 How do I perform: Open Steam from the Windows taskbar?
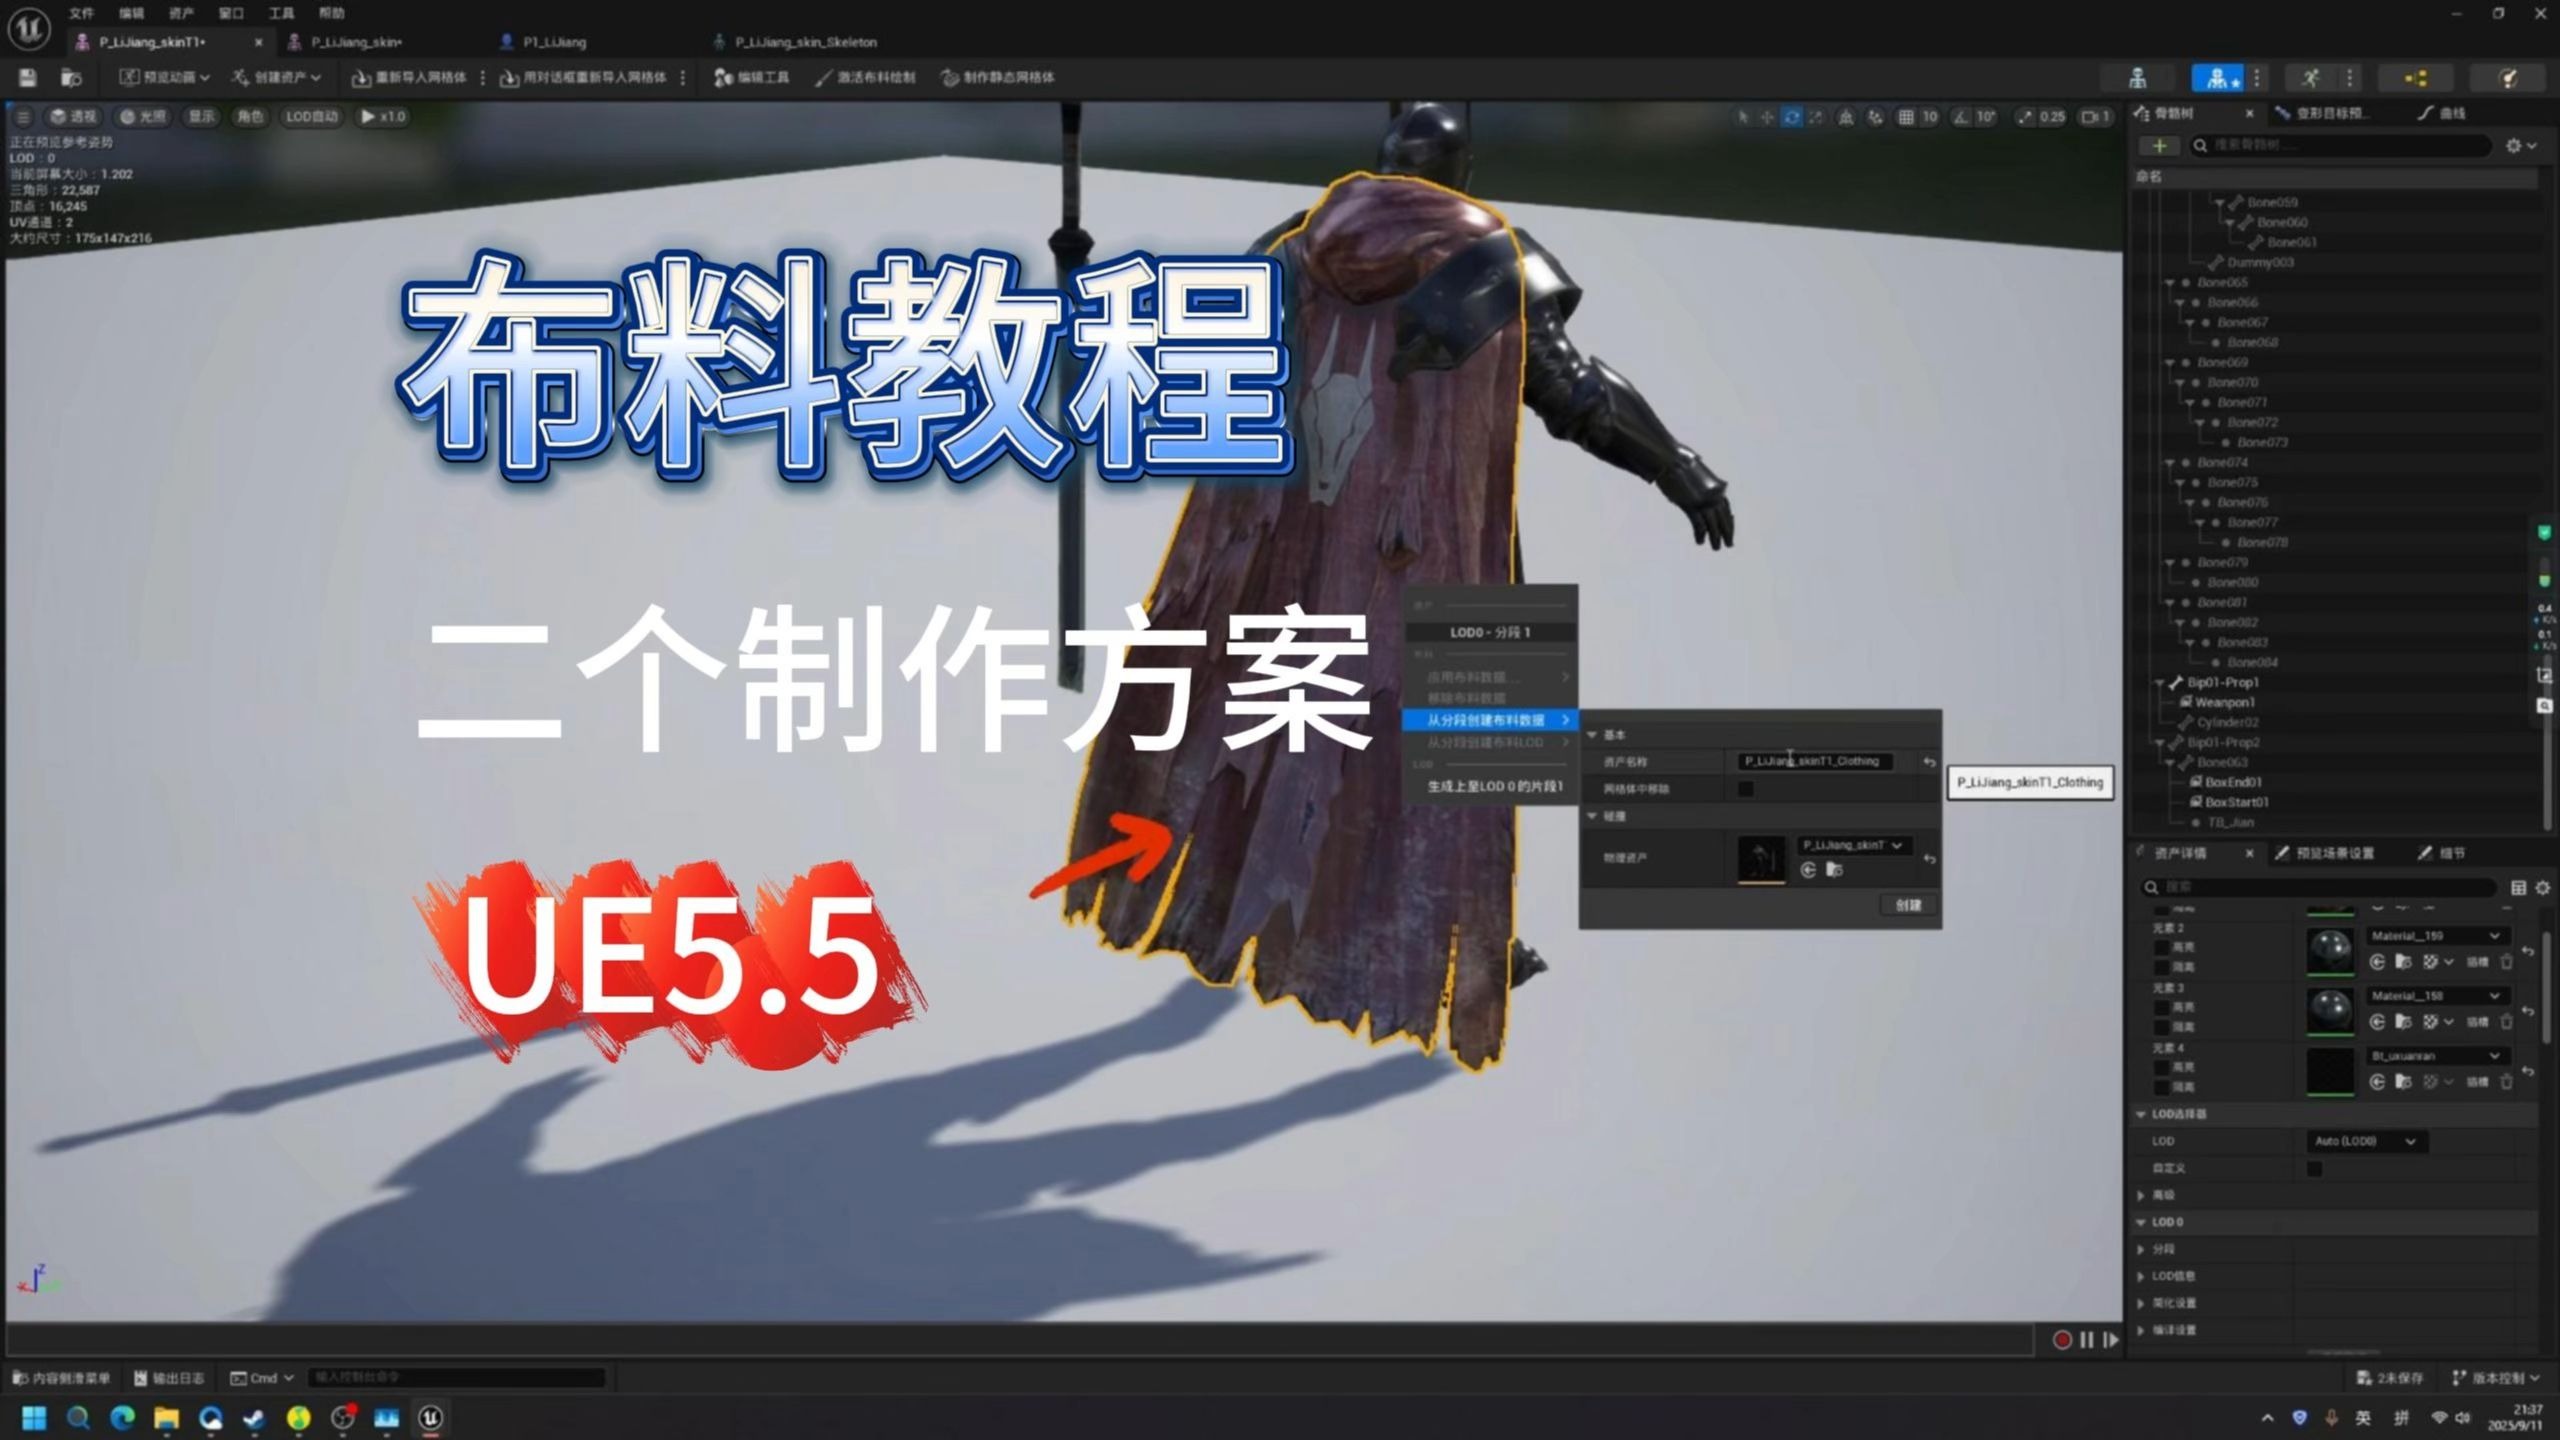[x=254, y=1417]
